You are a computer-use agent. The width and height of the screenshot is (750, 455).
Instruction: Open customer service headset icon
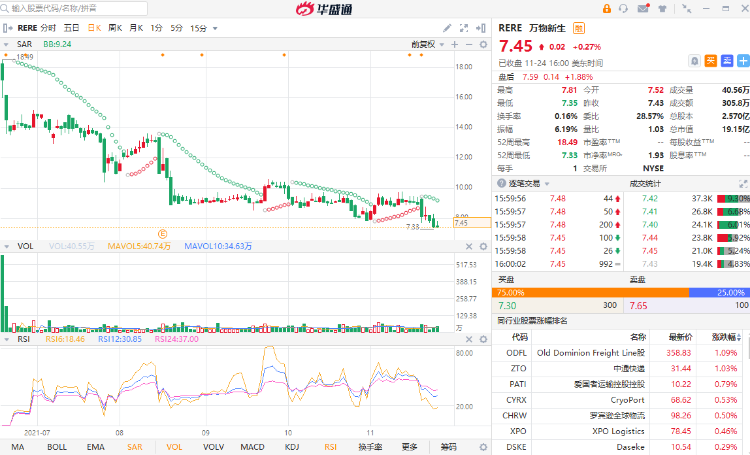click(x=623, y=9)
